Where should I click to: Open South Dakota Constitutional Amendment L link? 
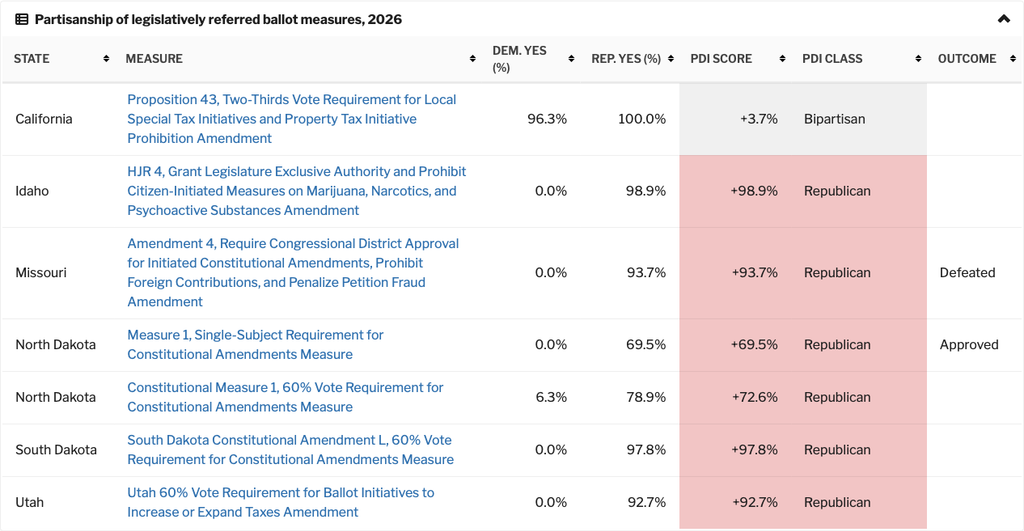click(291, 449)
